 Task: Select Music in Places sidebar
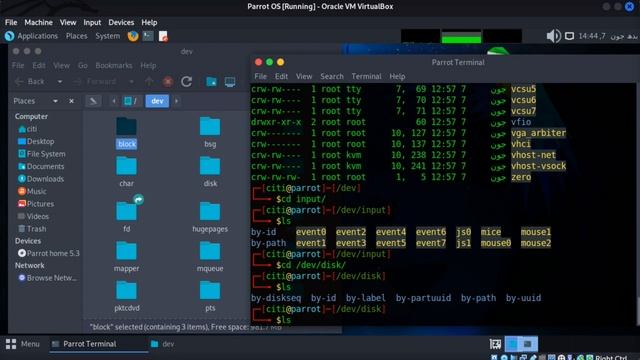click(x=32, y=191)
